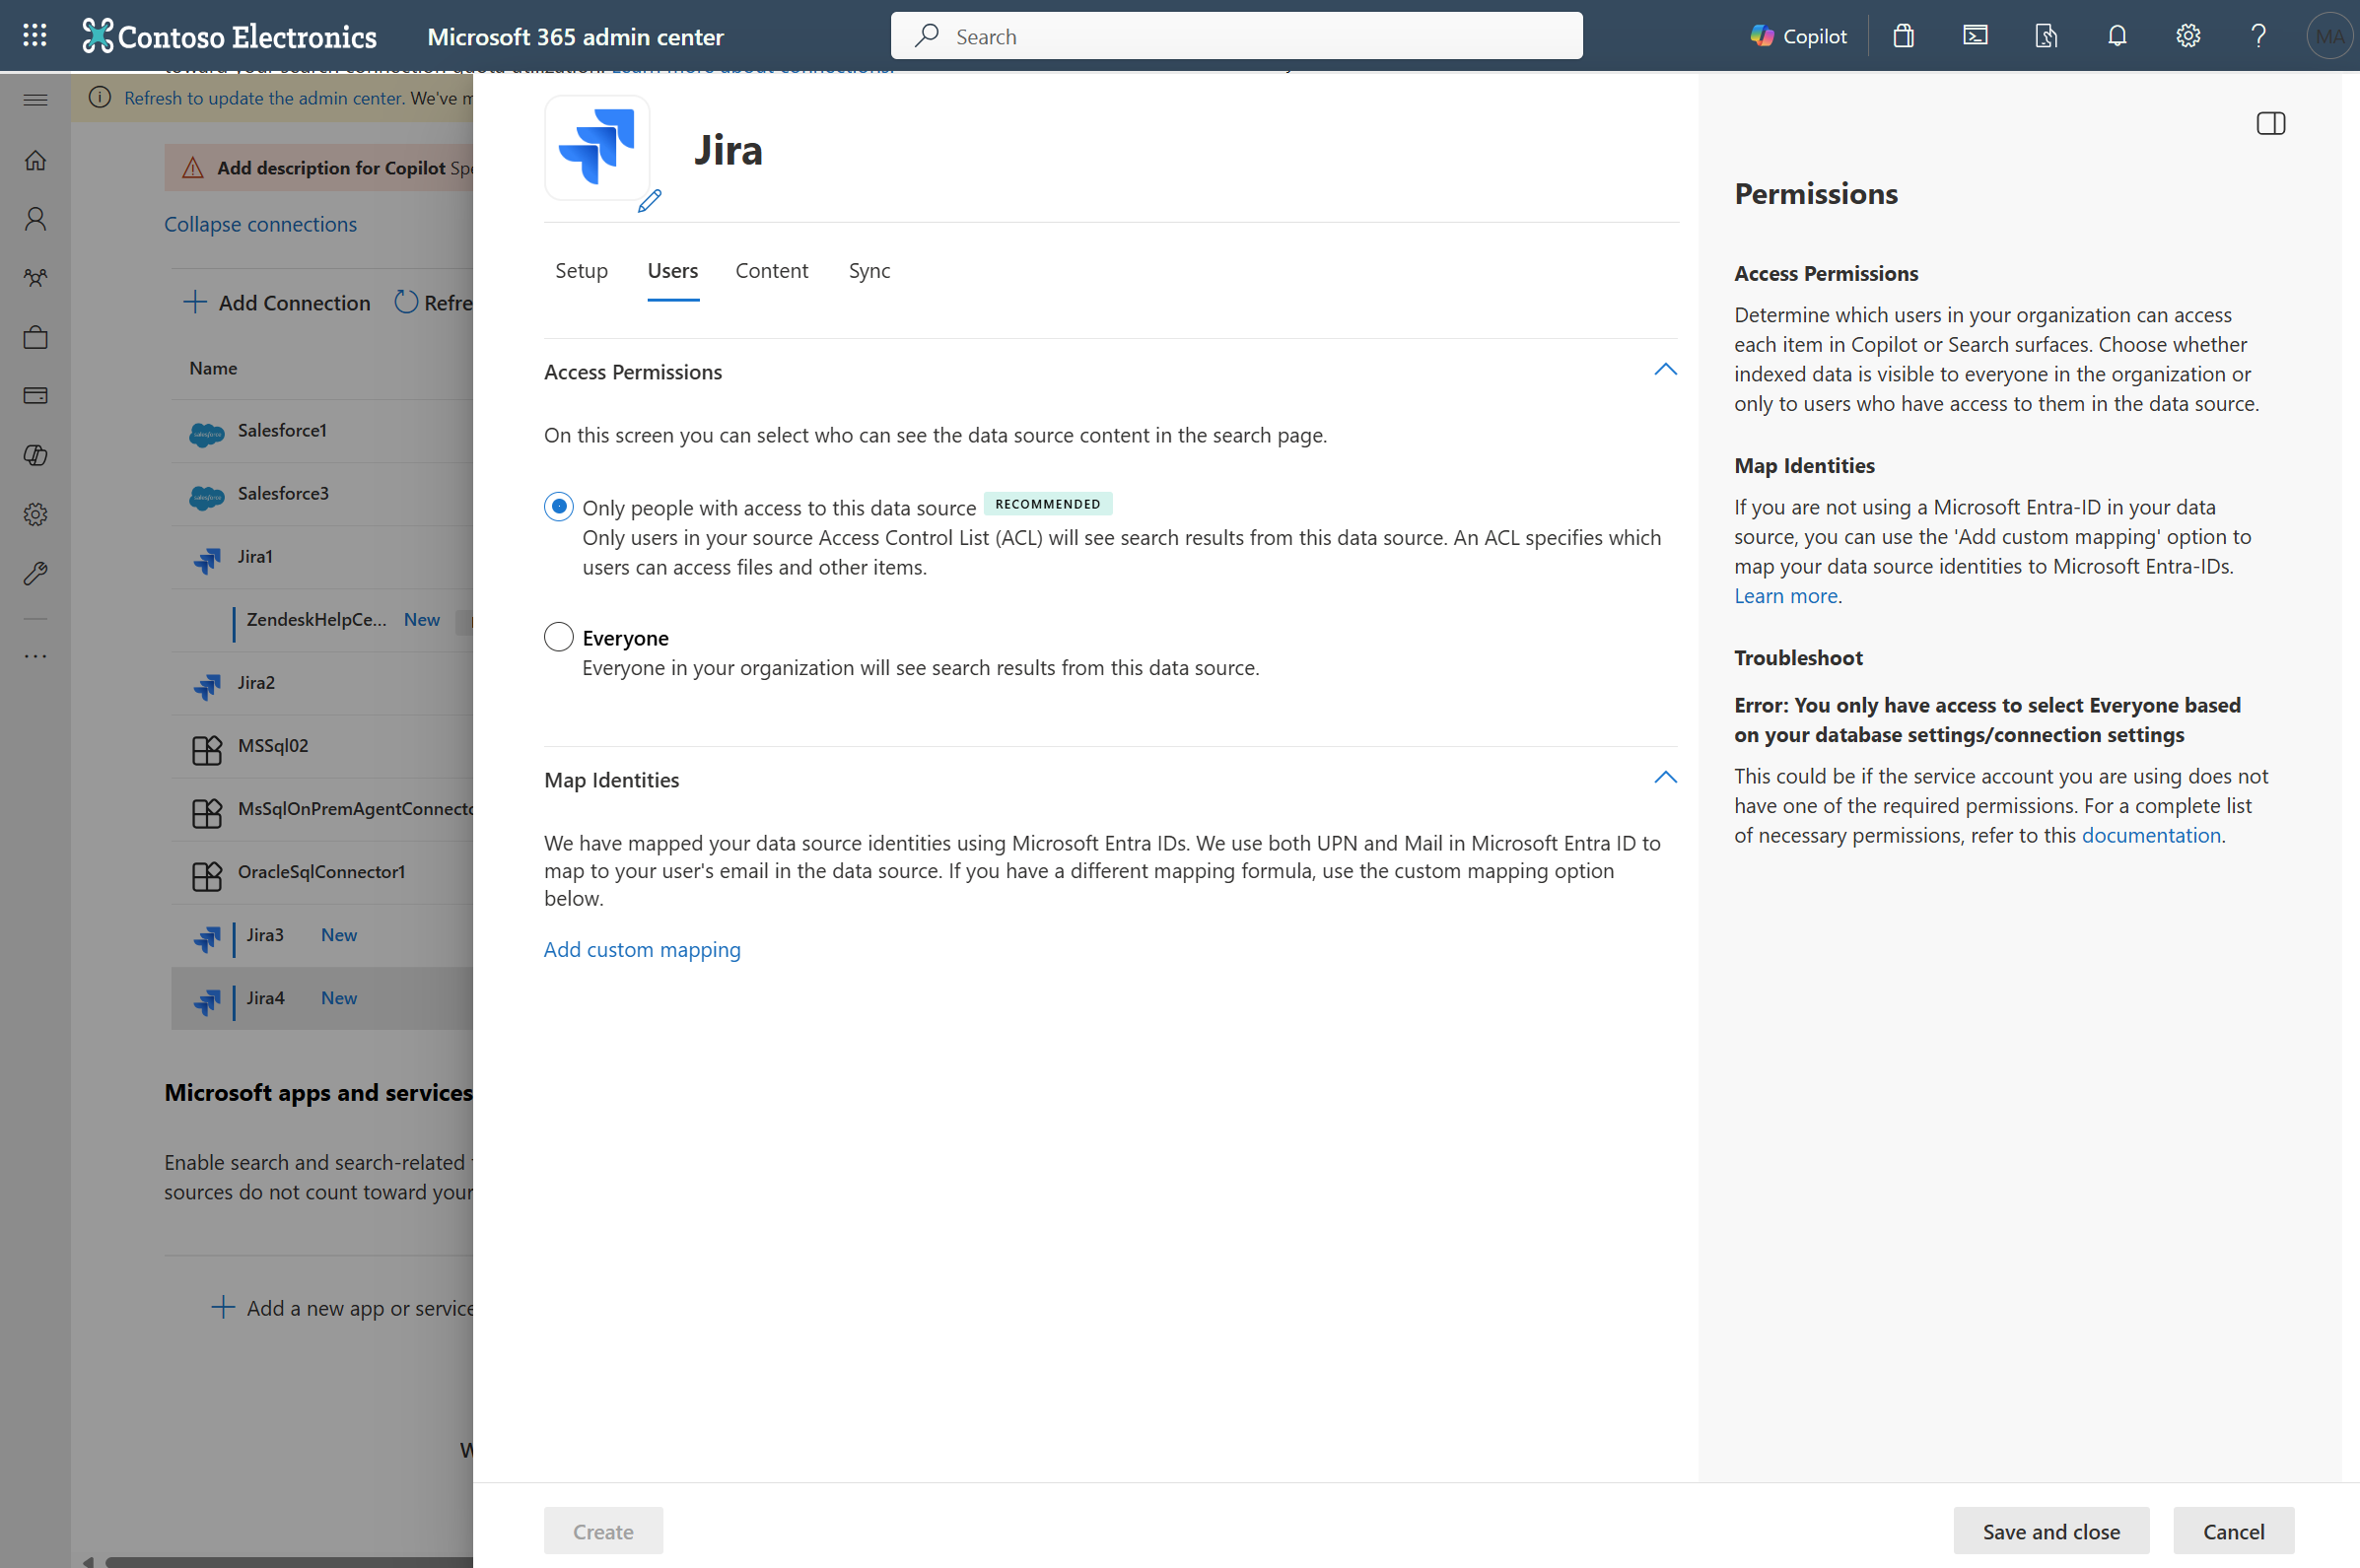Open the documentation link under Troubleshoot
The image size is (2360, 1568).
point(2150,835)
